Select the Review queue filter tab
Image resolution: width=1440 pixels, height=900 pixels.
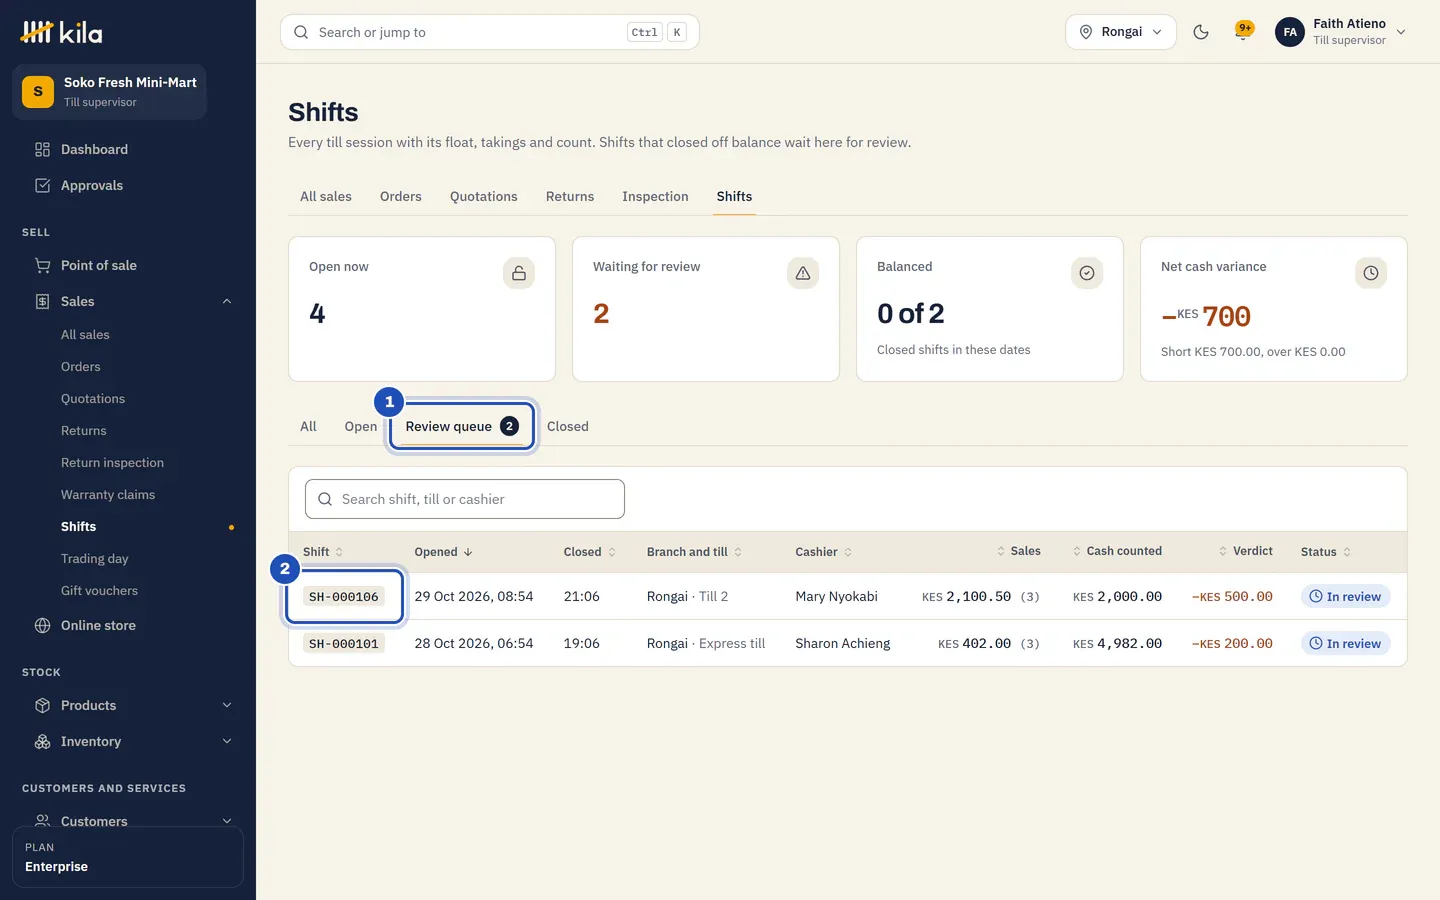click(x=462, y=426)
